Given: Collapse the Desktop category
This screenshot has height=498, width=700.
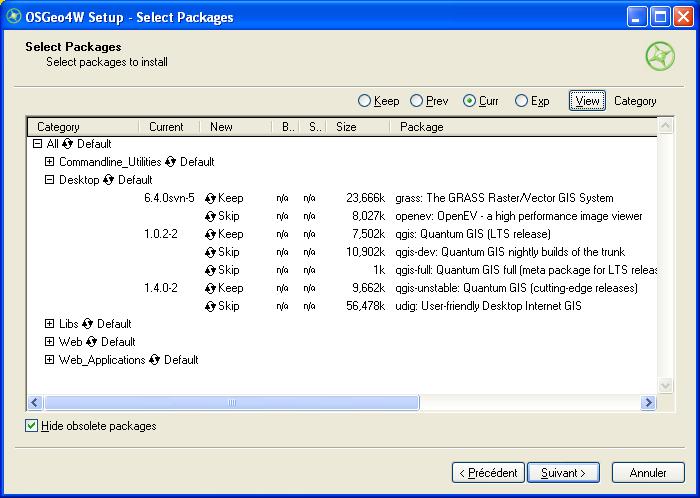Looking at the screenshot, I should [50, 180].
